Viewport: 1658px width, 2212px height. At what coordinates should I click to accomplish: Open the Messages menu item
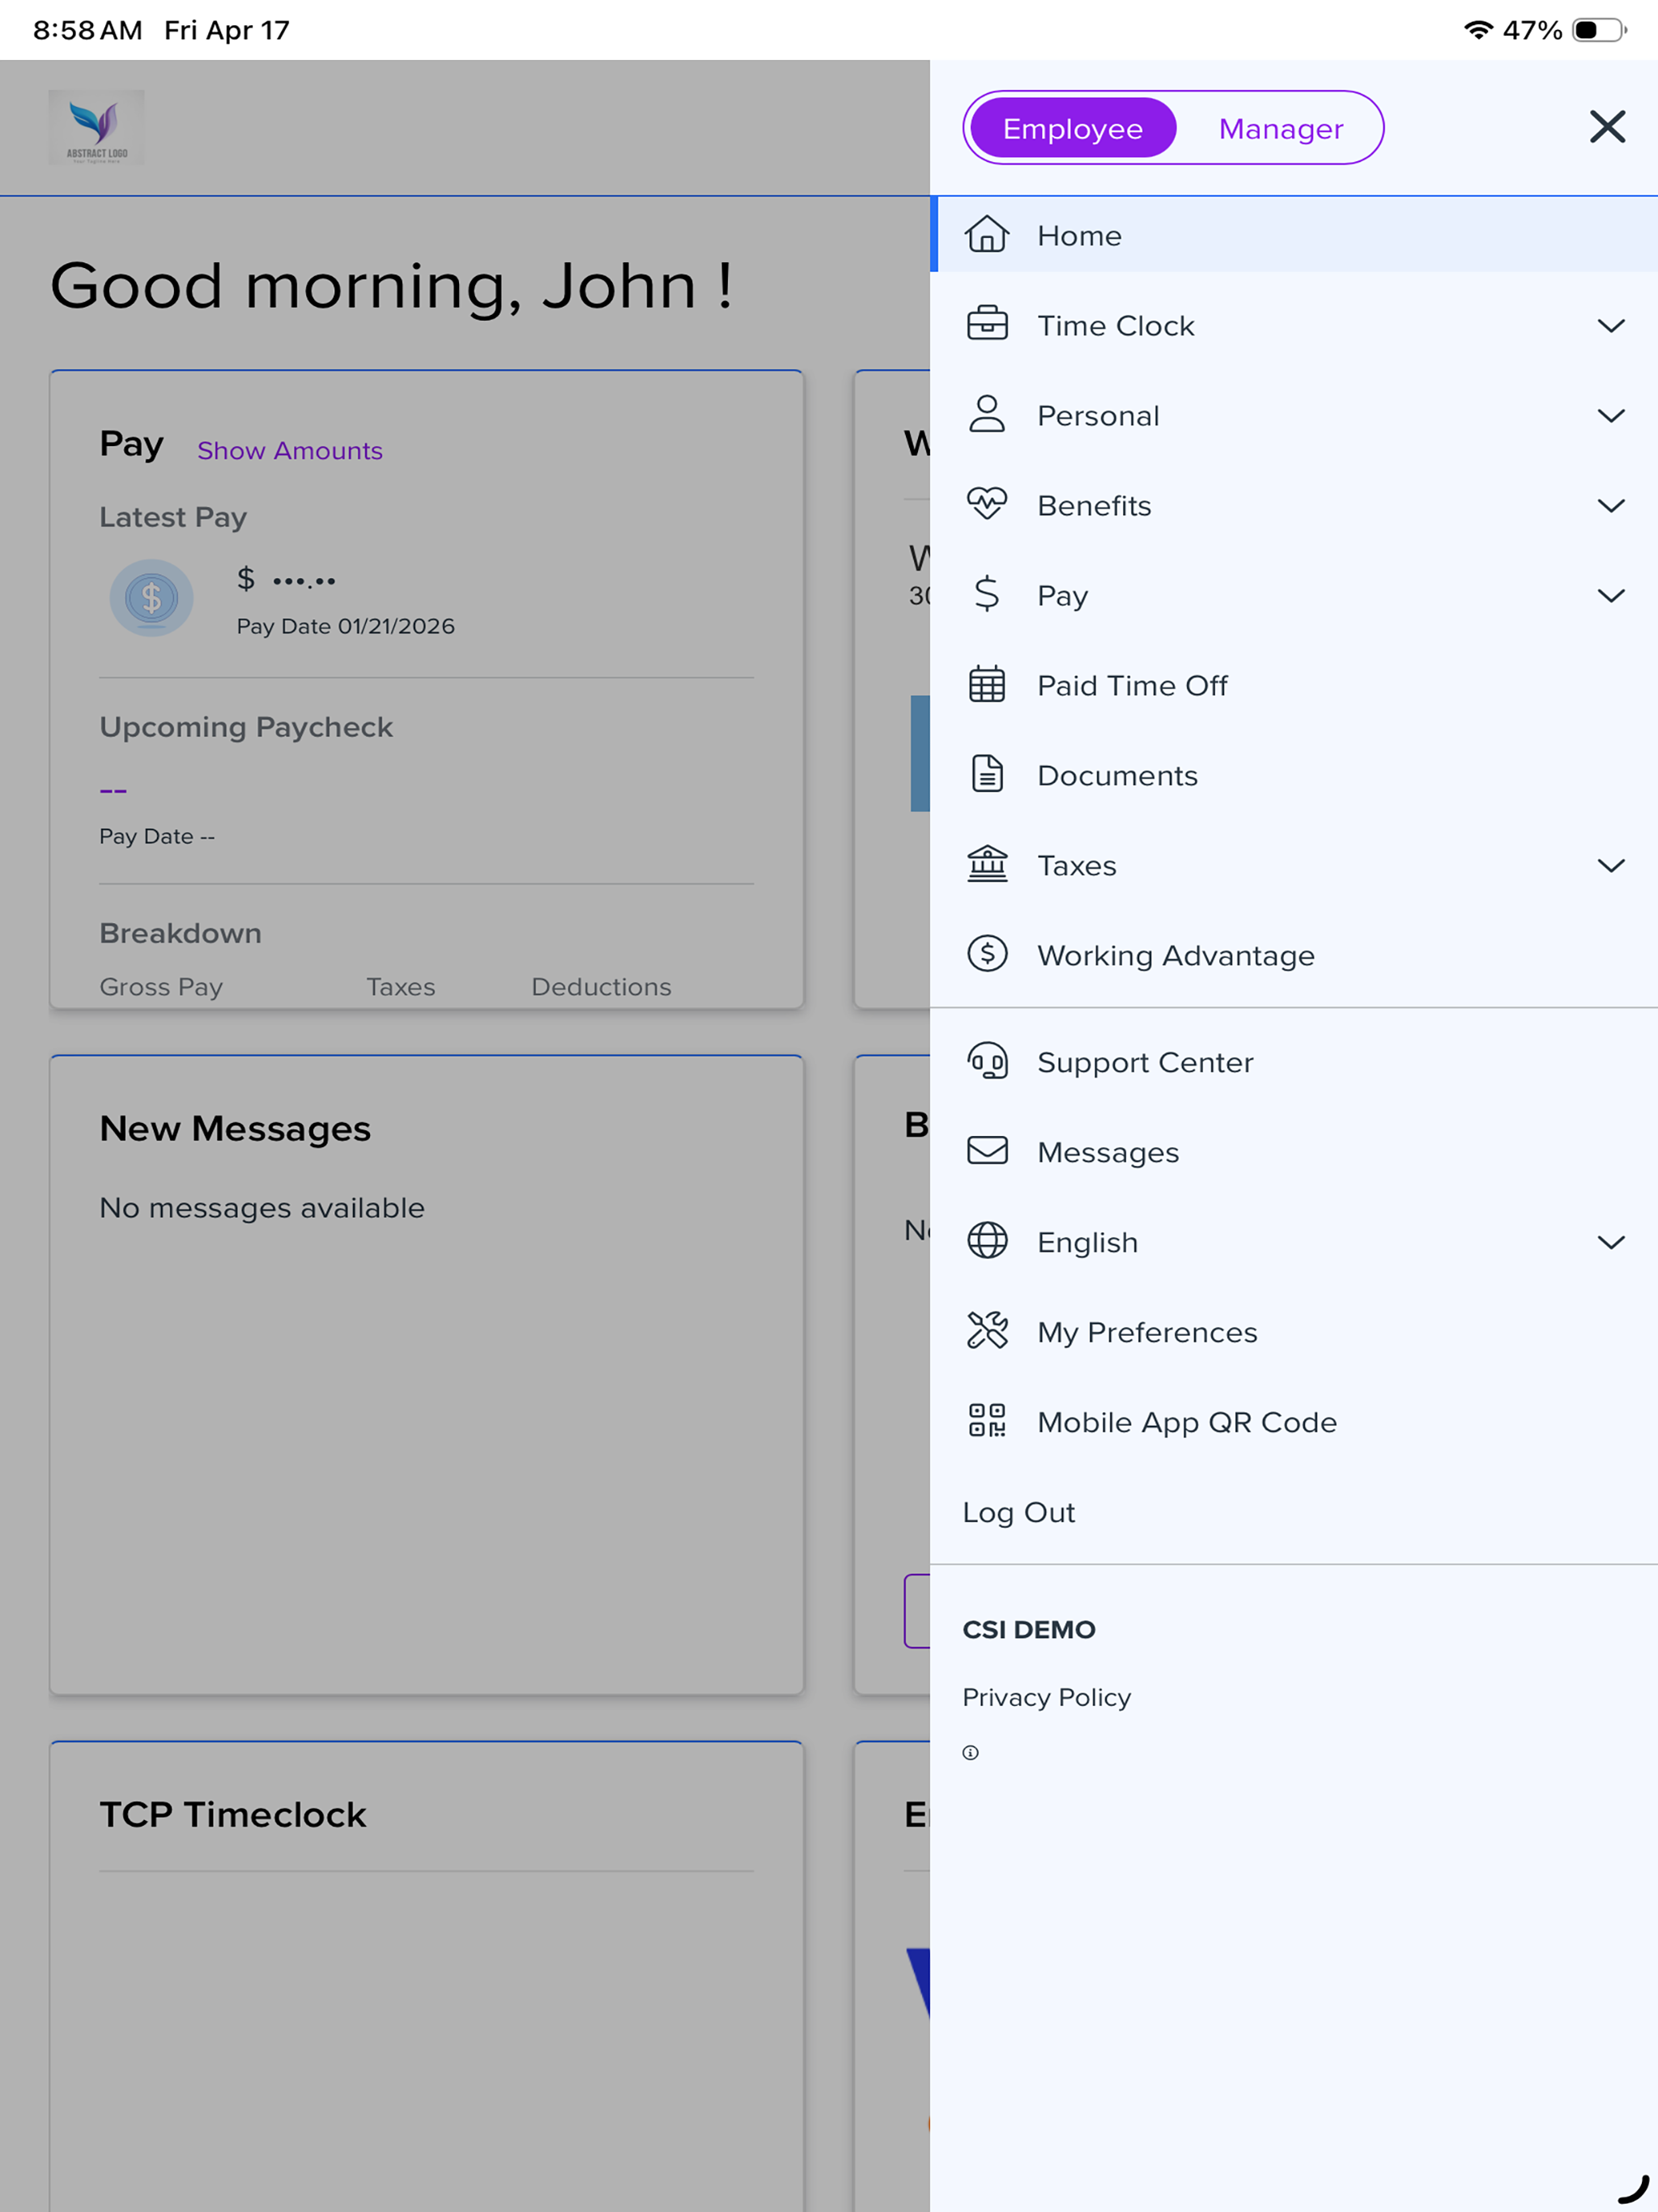pyautogui.click(x=1294, y=1152)
